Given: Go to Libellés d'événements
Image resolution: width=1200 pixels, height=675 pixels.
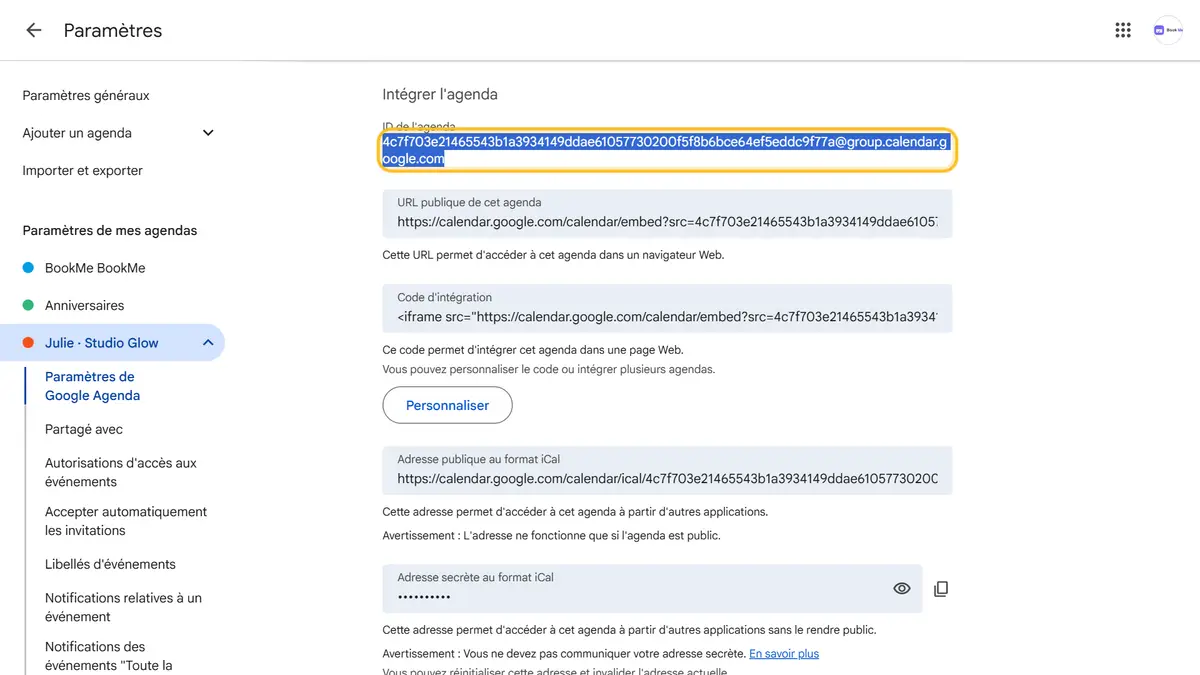Looking at the screenshot, I should coord(110,564).
